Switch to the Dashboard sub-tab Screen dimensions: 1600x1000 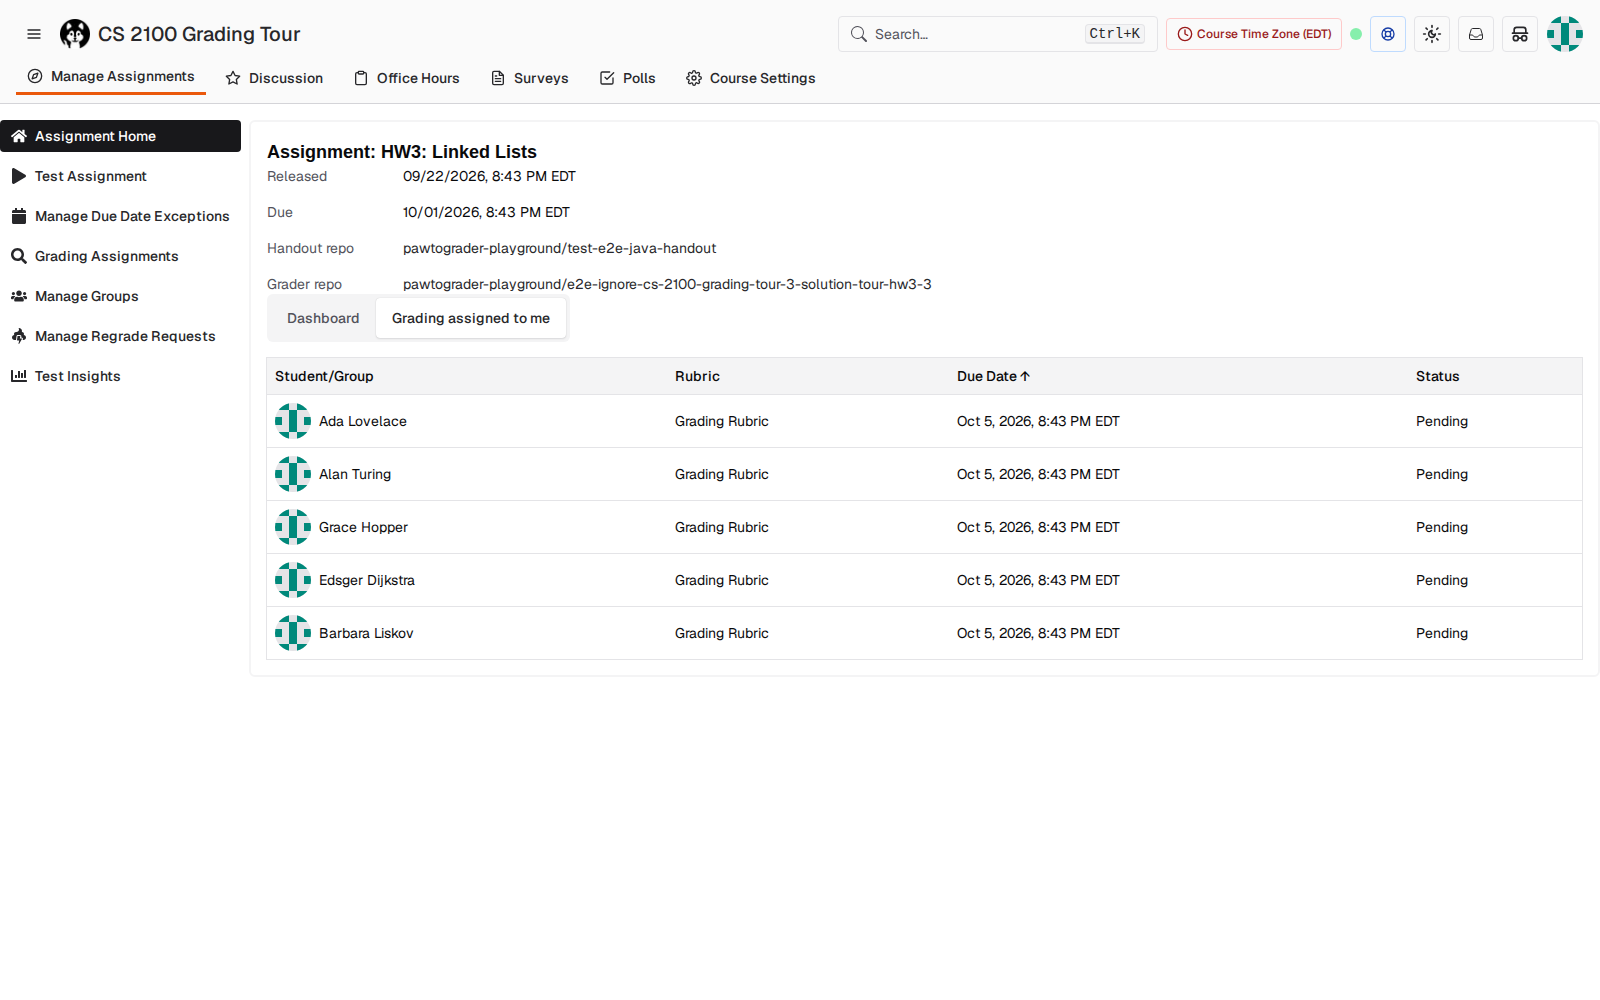pos(323,318)
